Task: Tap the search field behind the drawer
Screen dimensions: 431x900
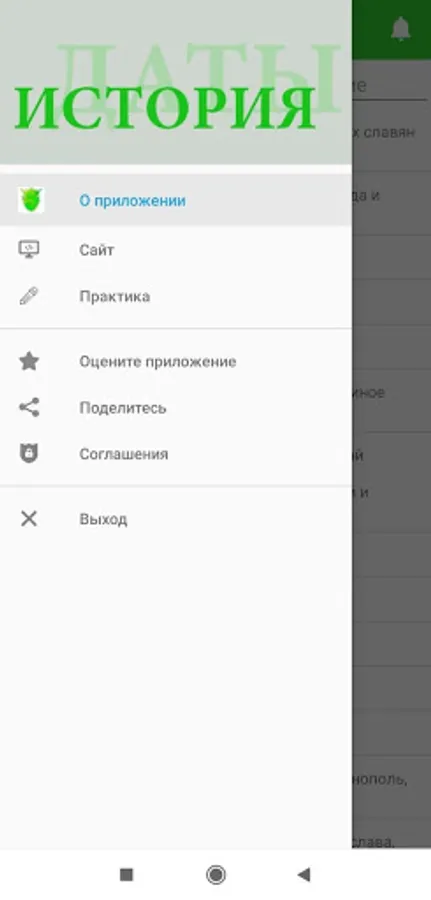Action: tap(390, 86)
